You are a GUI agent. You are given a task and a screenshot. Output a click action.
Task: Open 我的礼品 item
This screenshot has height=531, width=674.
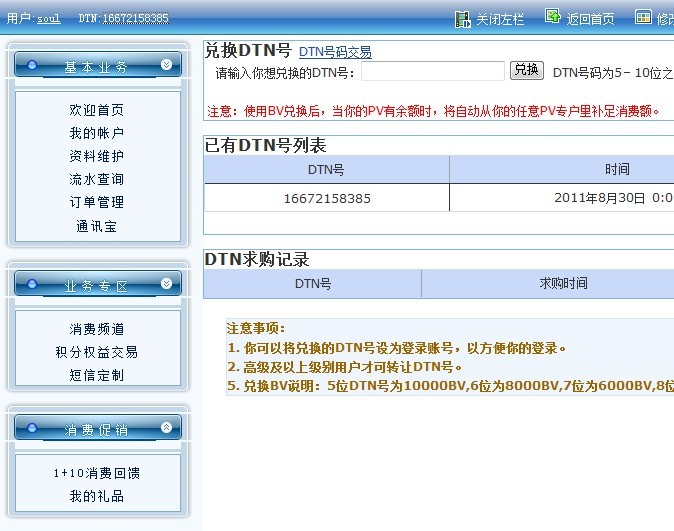[x=97, y=496]
